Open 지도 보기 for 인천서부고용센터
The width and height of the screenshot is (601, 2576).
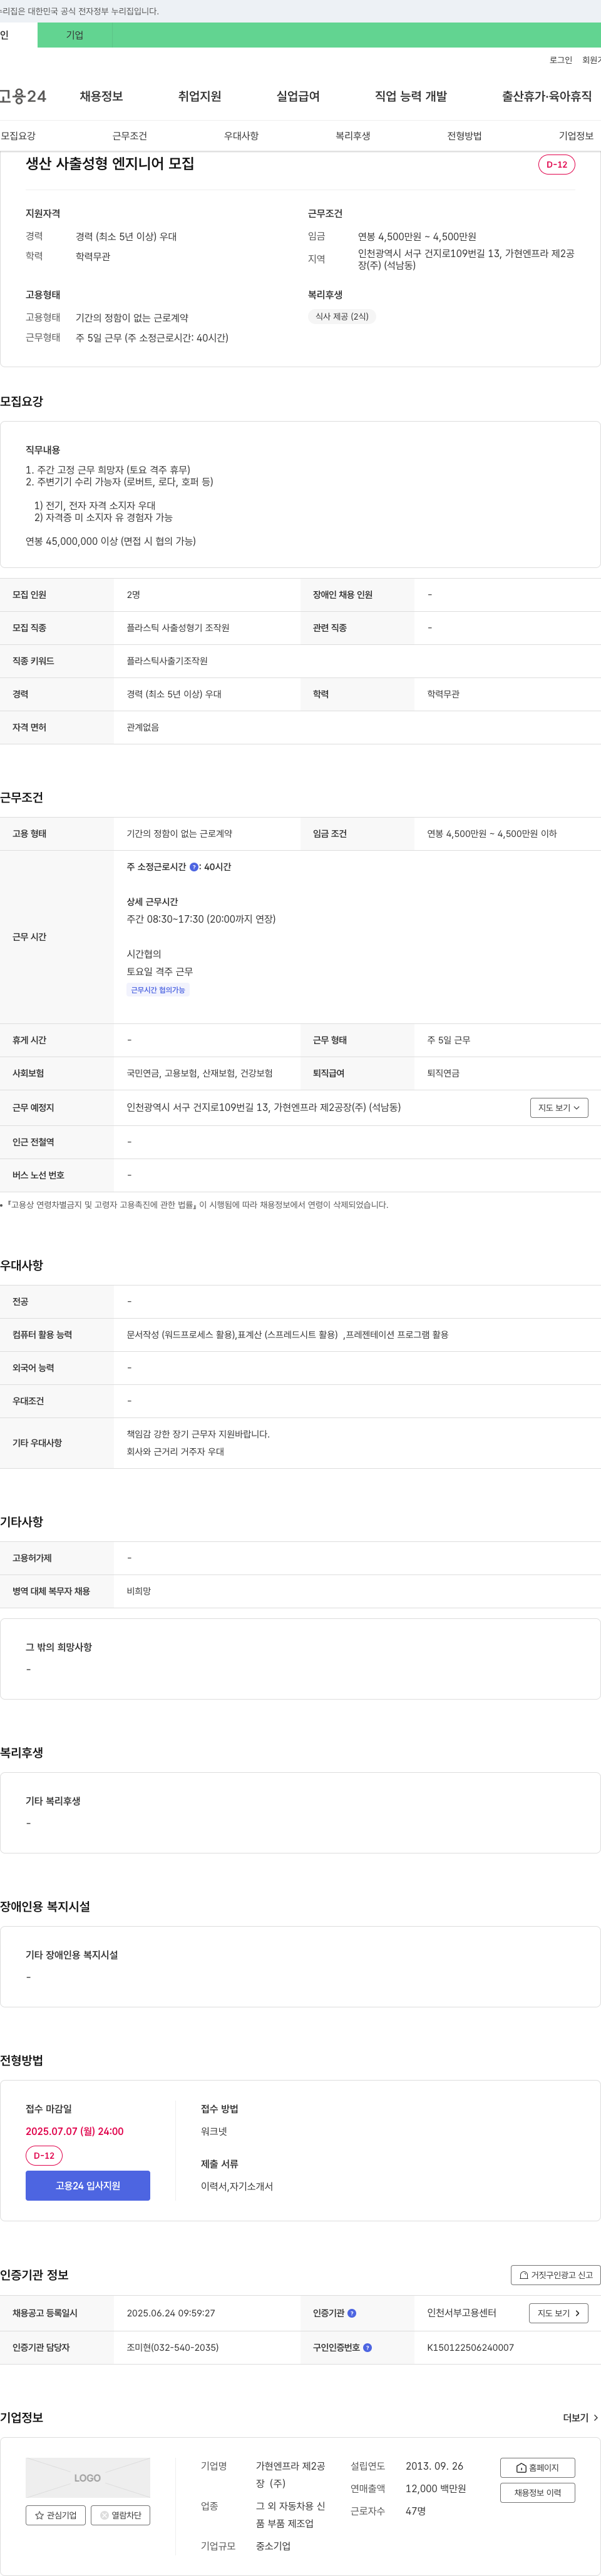(x=558, y=2313)
